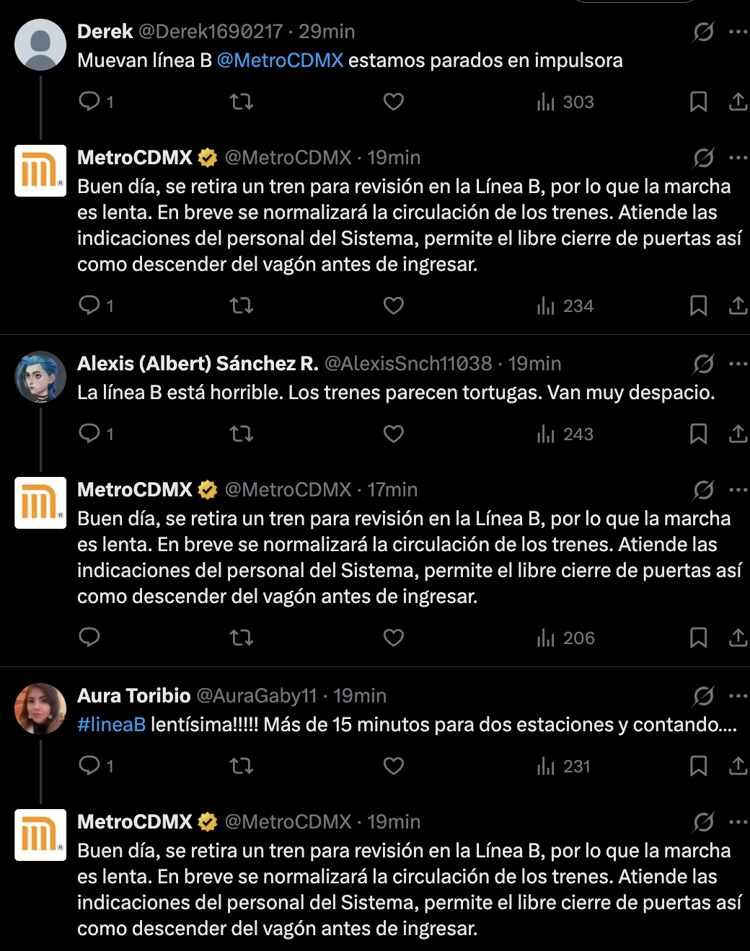Viewport: 750px width, 951px height.
Task: Open more options menu on Aura Toribio's tweet
Action: [x=738, y=696]
